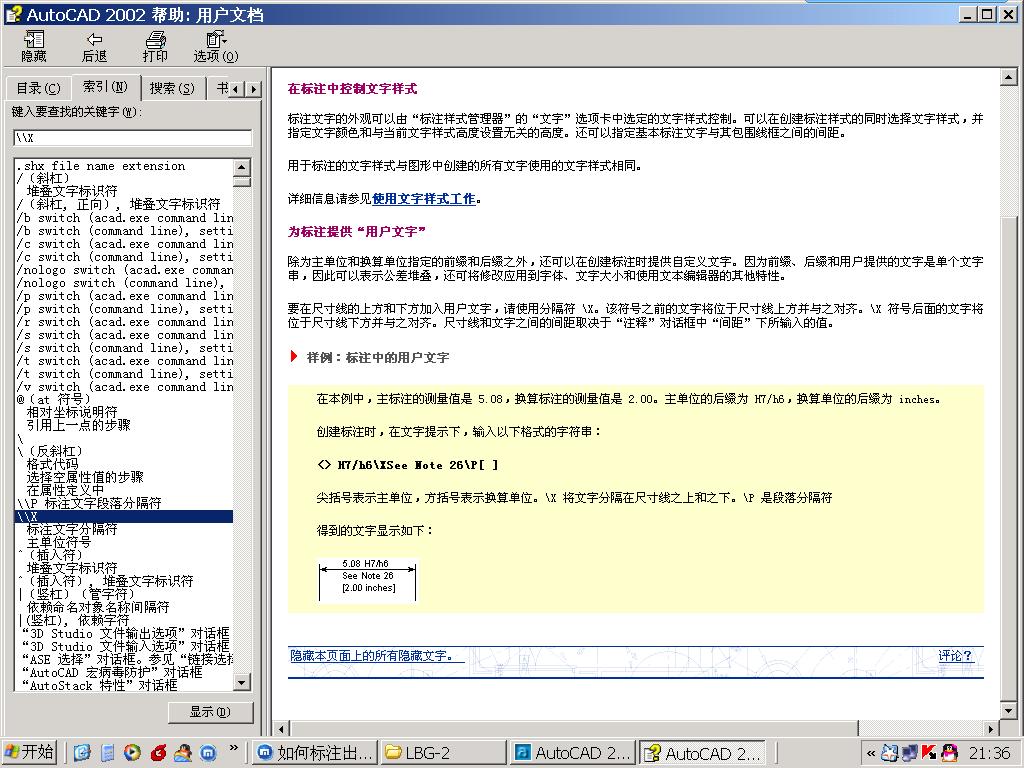Viewport: 1024px width, 768px height.
Task: Open the Windows 开始 Start button
Action: [29, 752]
